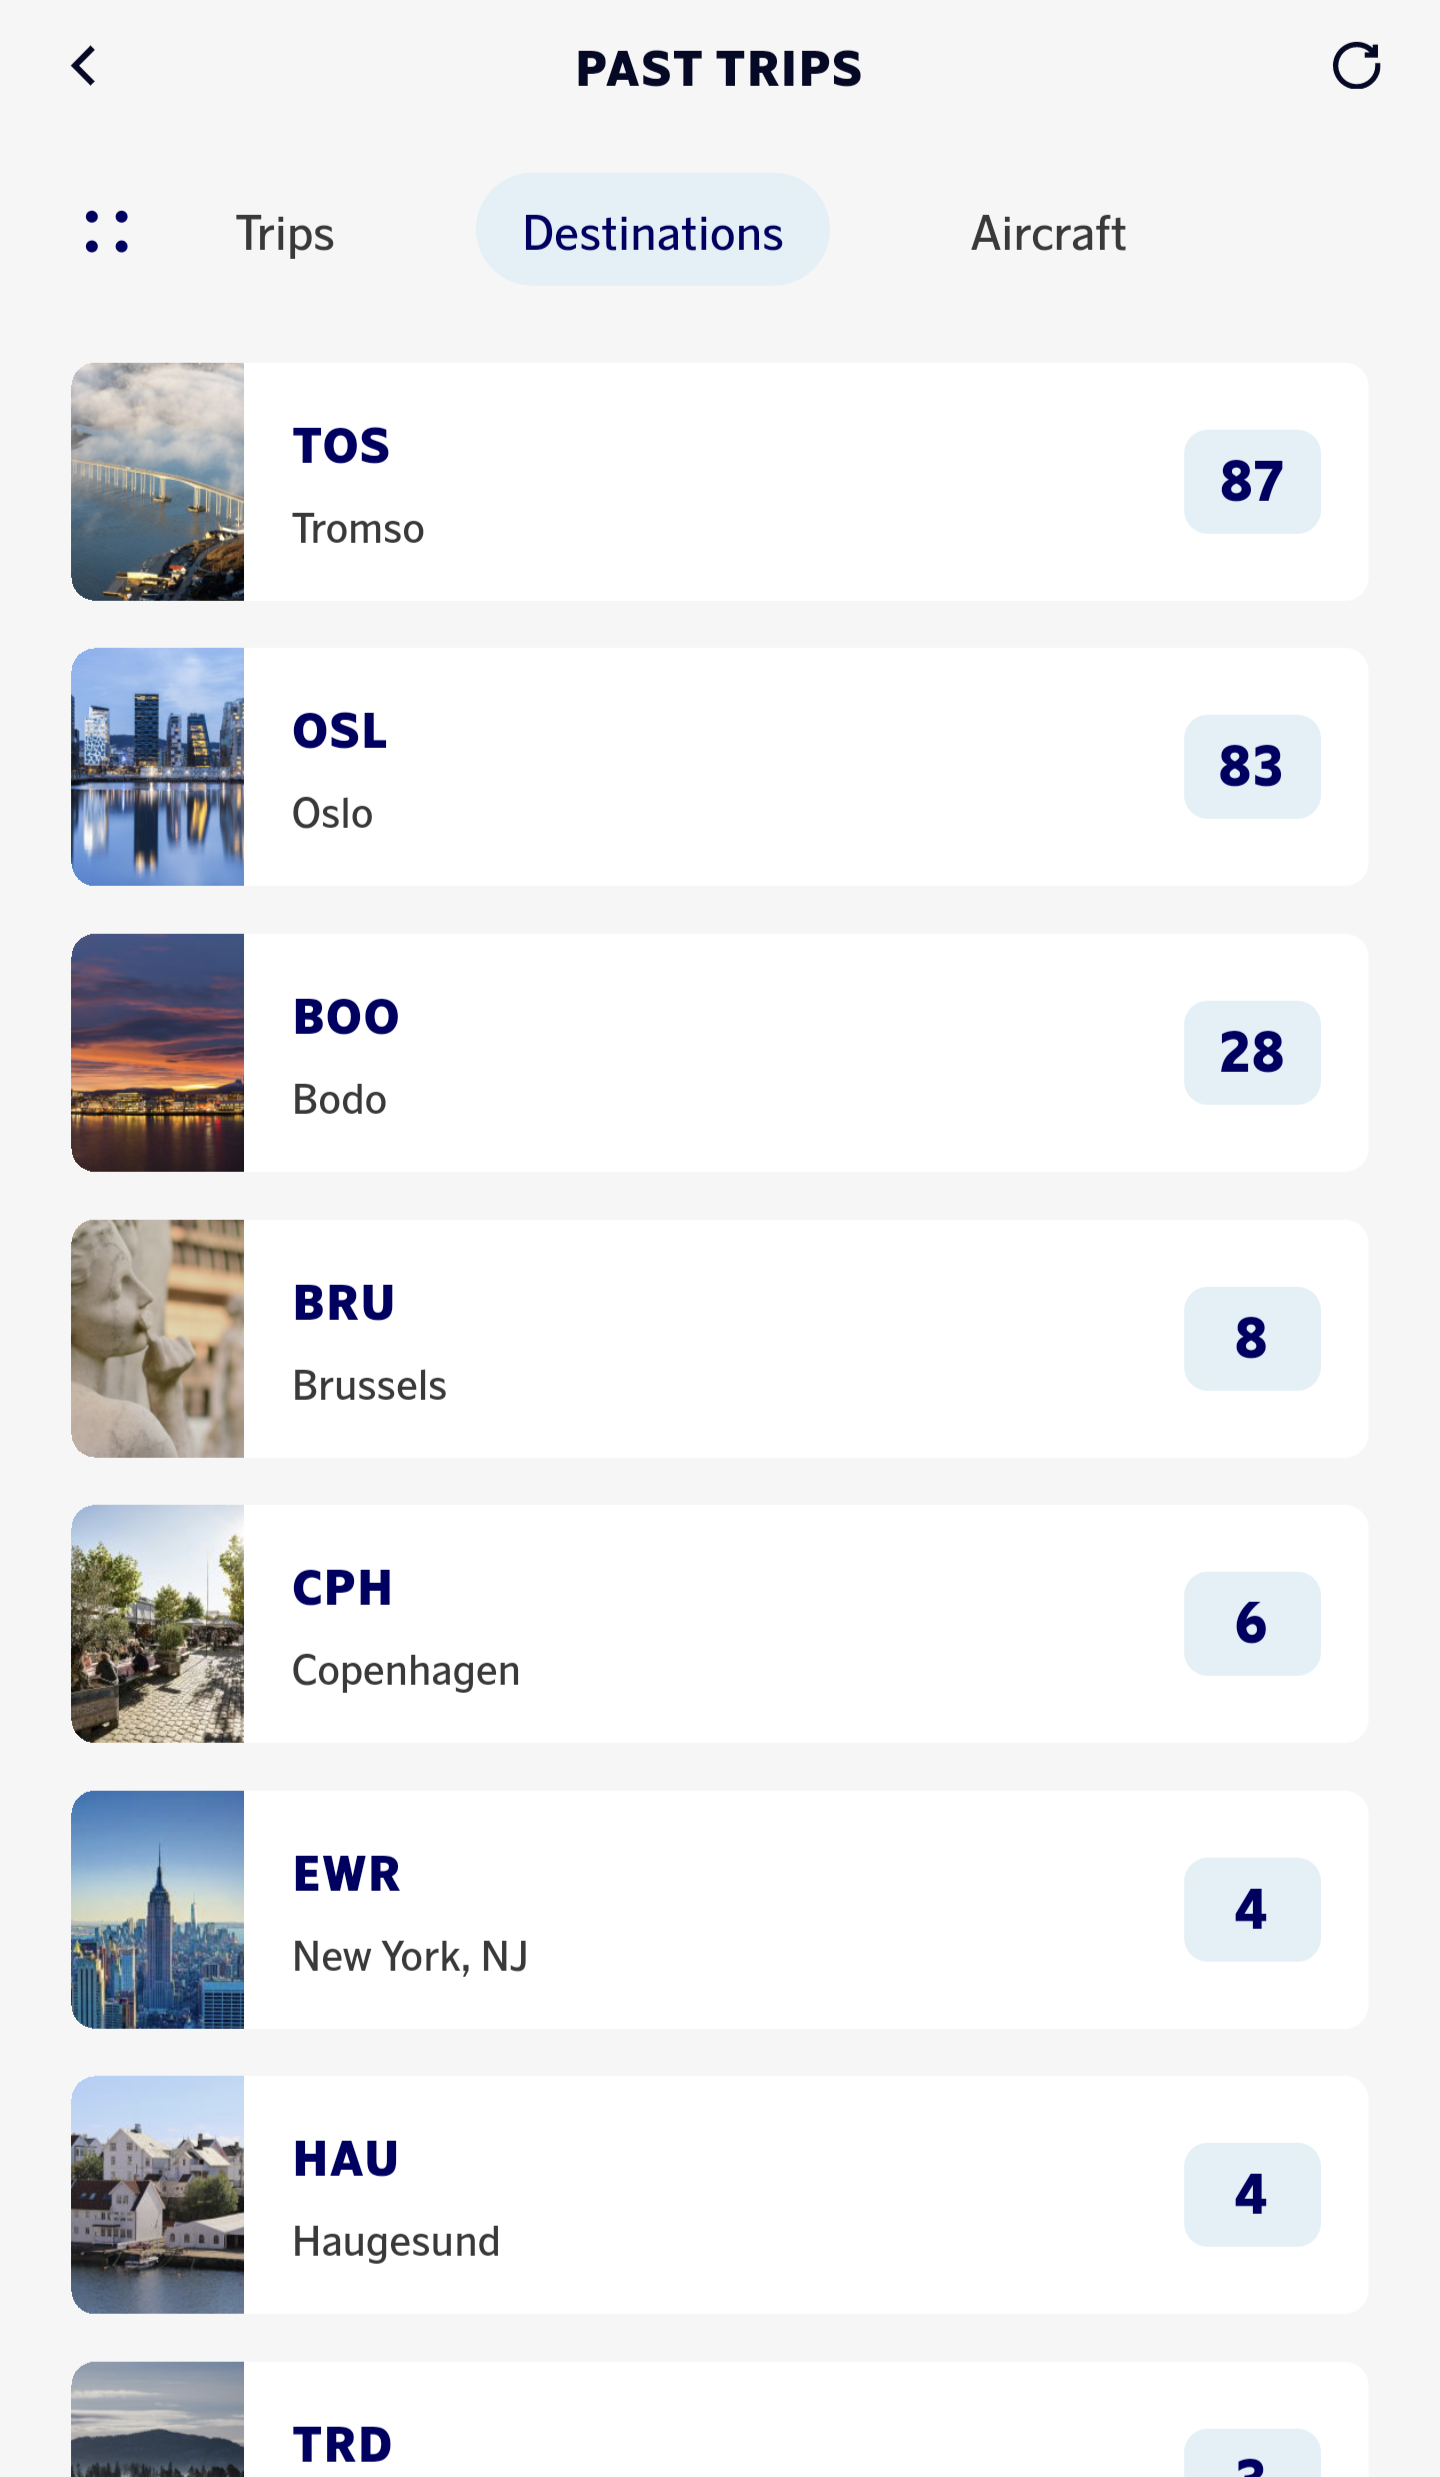Image resolution: width=1440 pixels, height=2477 pixels.
Task: Tap the Brussels statue thumbnail
Action: click(158, 1339)
